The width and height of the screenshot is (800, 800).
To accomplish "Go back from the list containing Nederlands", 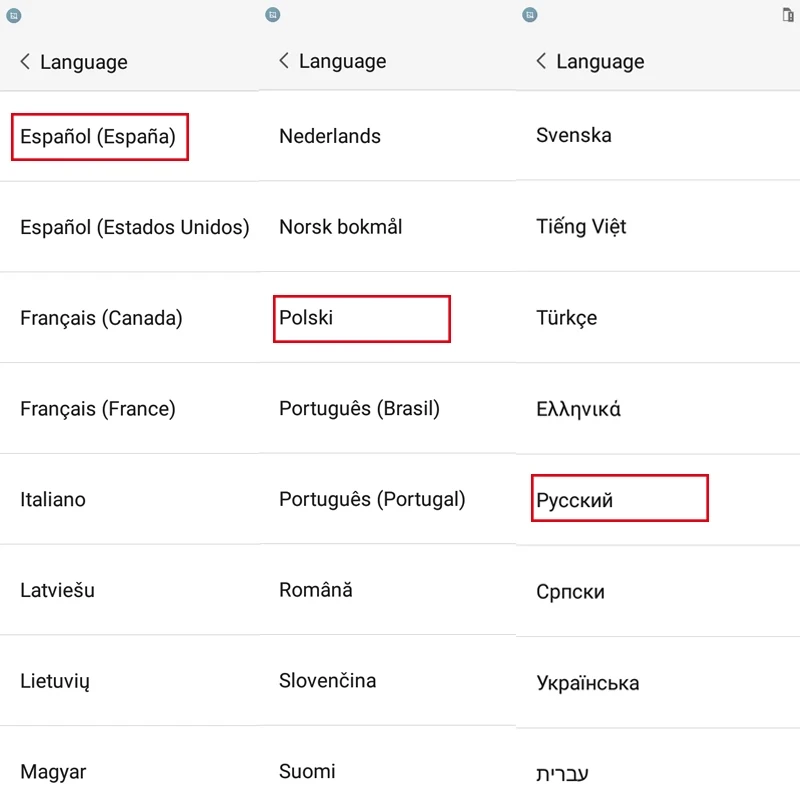I will tap(284, 61).
